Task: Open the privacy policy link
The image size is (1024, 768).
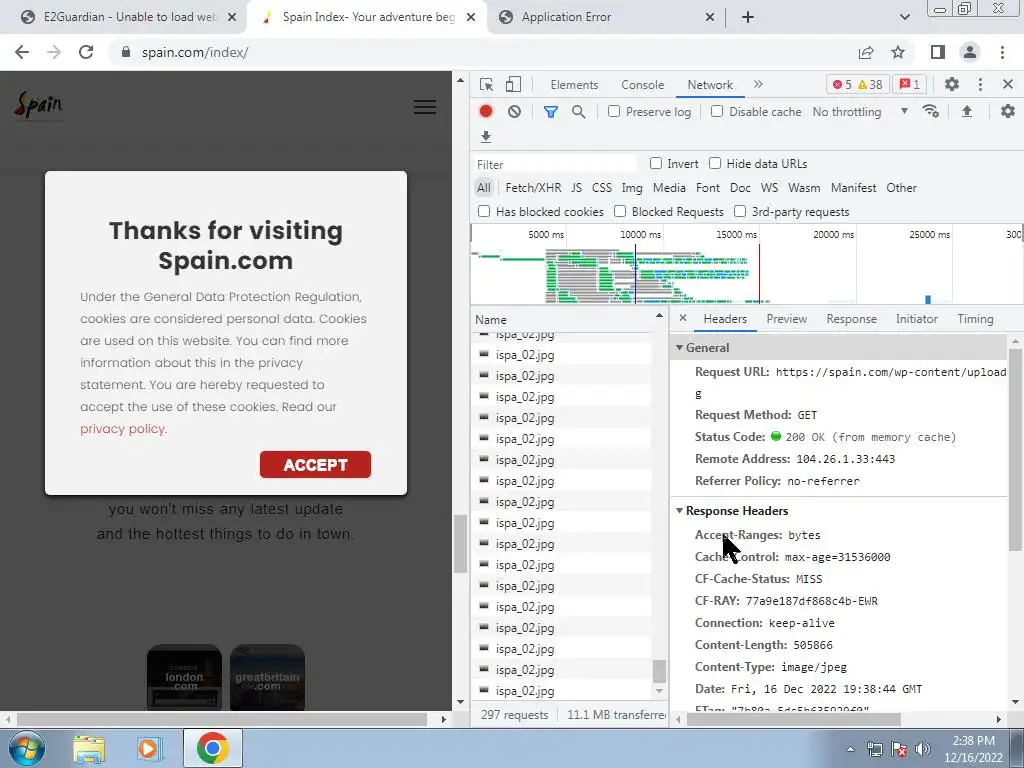Action: click(123, 428)
